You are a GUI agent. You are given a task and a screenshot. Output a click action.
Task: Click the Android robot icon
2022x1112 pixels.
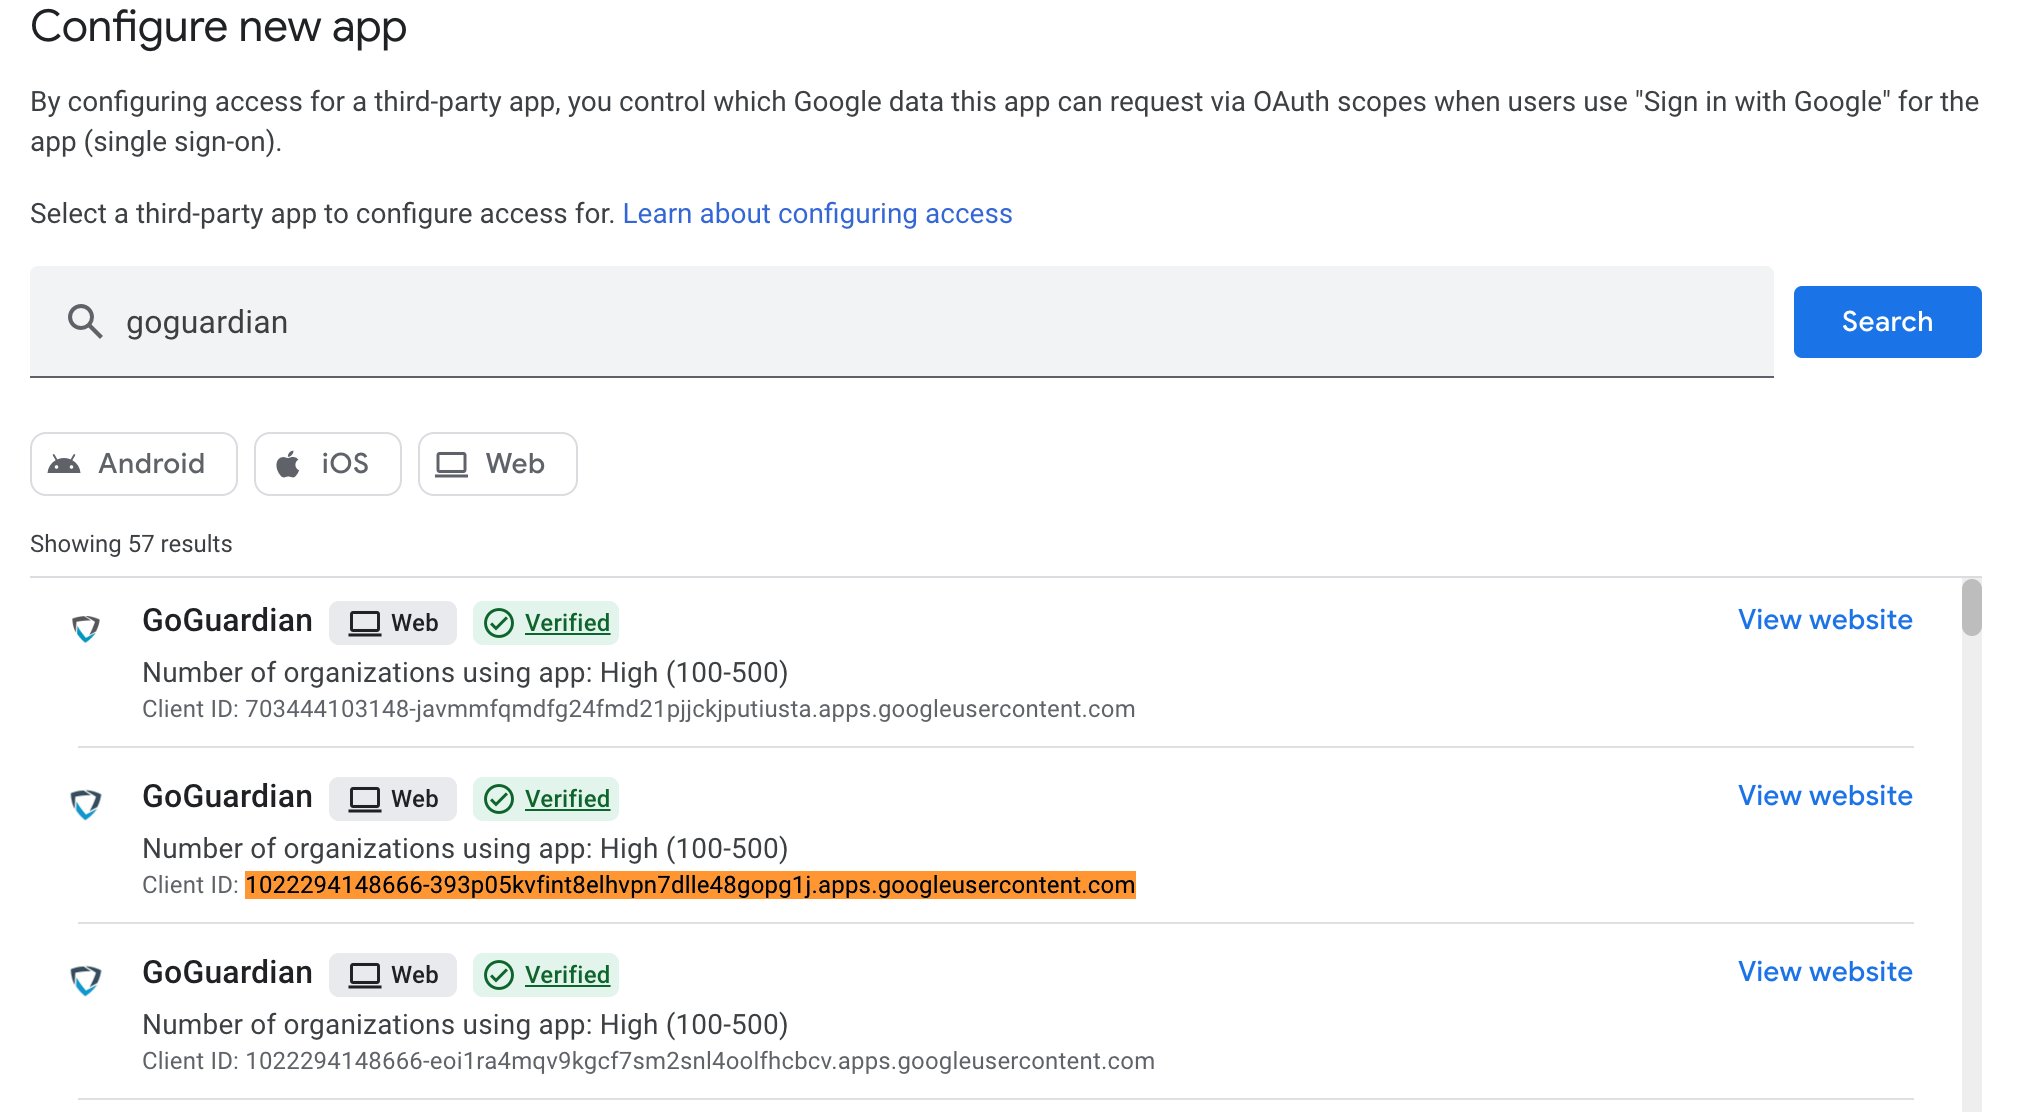[x=64, y=464]
